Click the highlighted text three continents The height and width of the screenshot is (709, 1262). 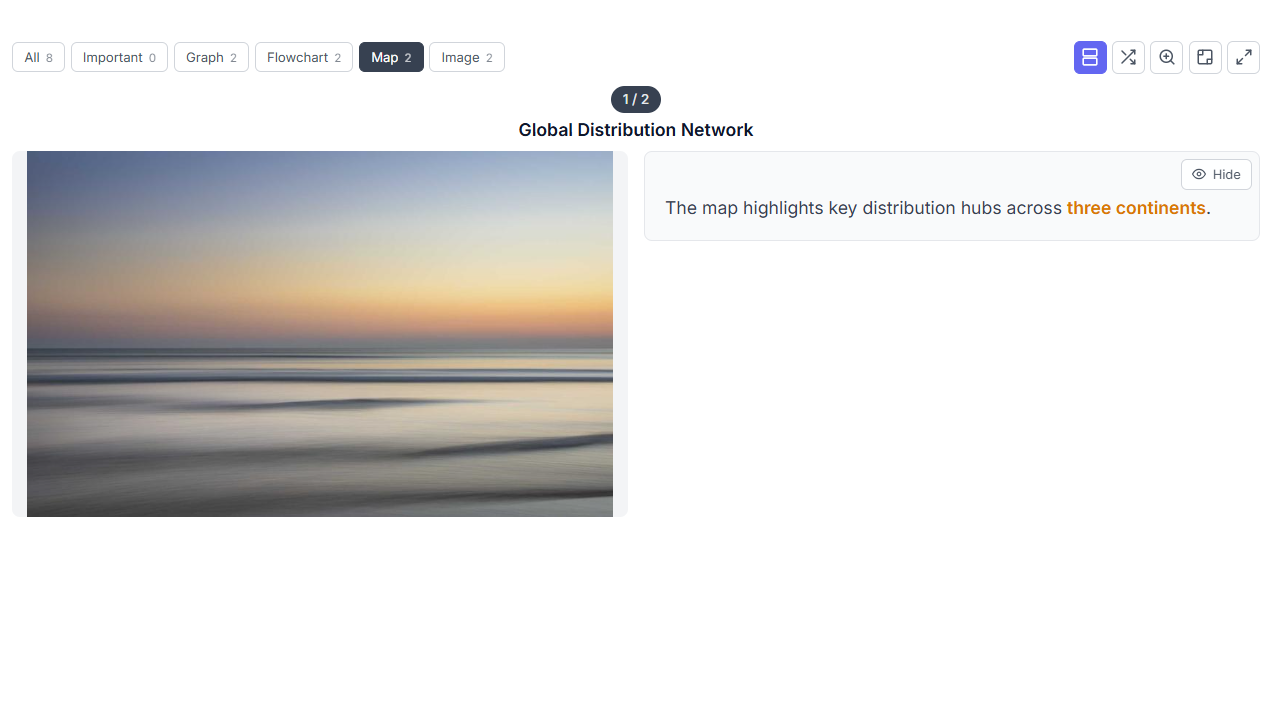click(1136, 208)
